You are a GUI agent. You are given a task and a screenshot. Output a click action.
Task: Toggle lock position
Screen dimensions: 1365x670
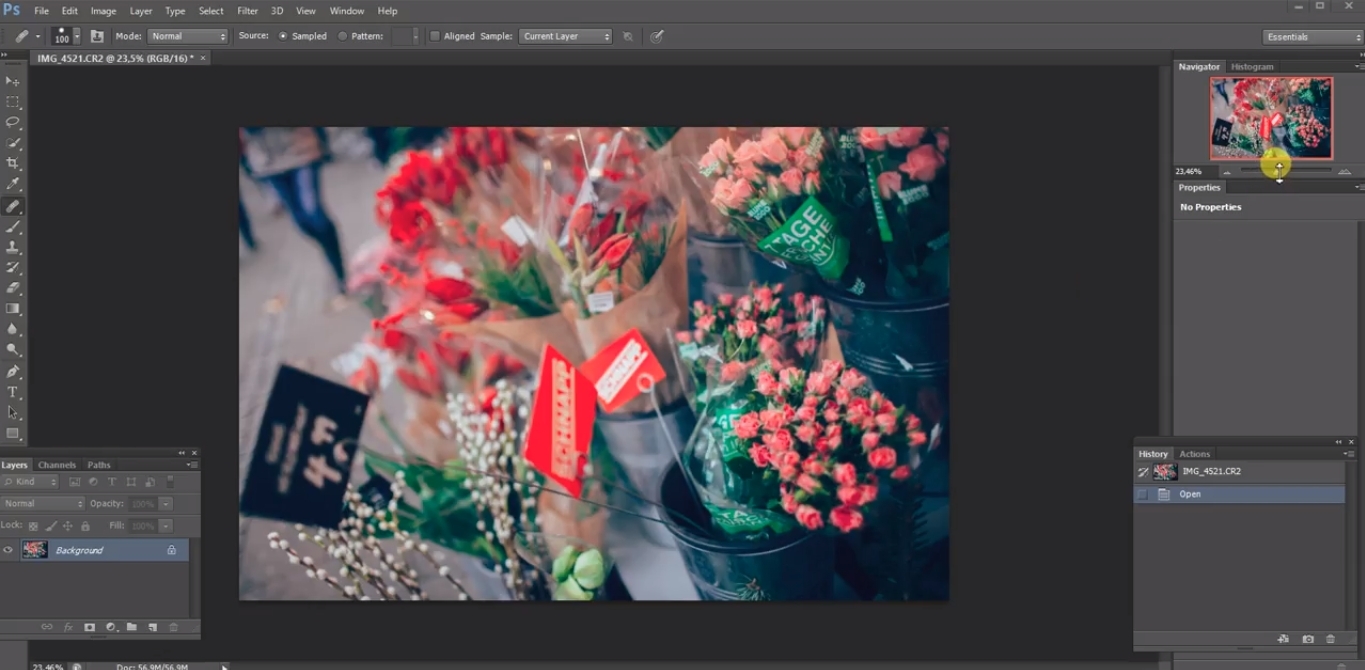coord(68,526)
